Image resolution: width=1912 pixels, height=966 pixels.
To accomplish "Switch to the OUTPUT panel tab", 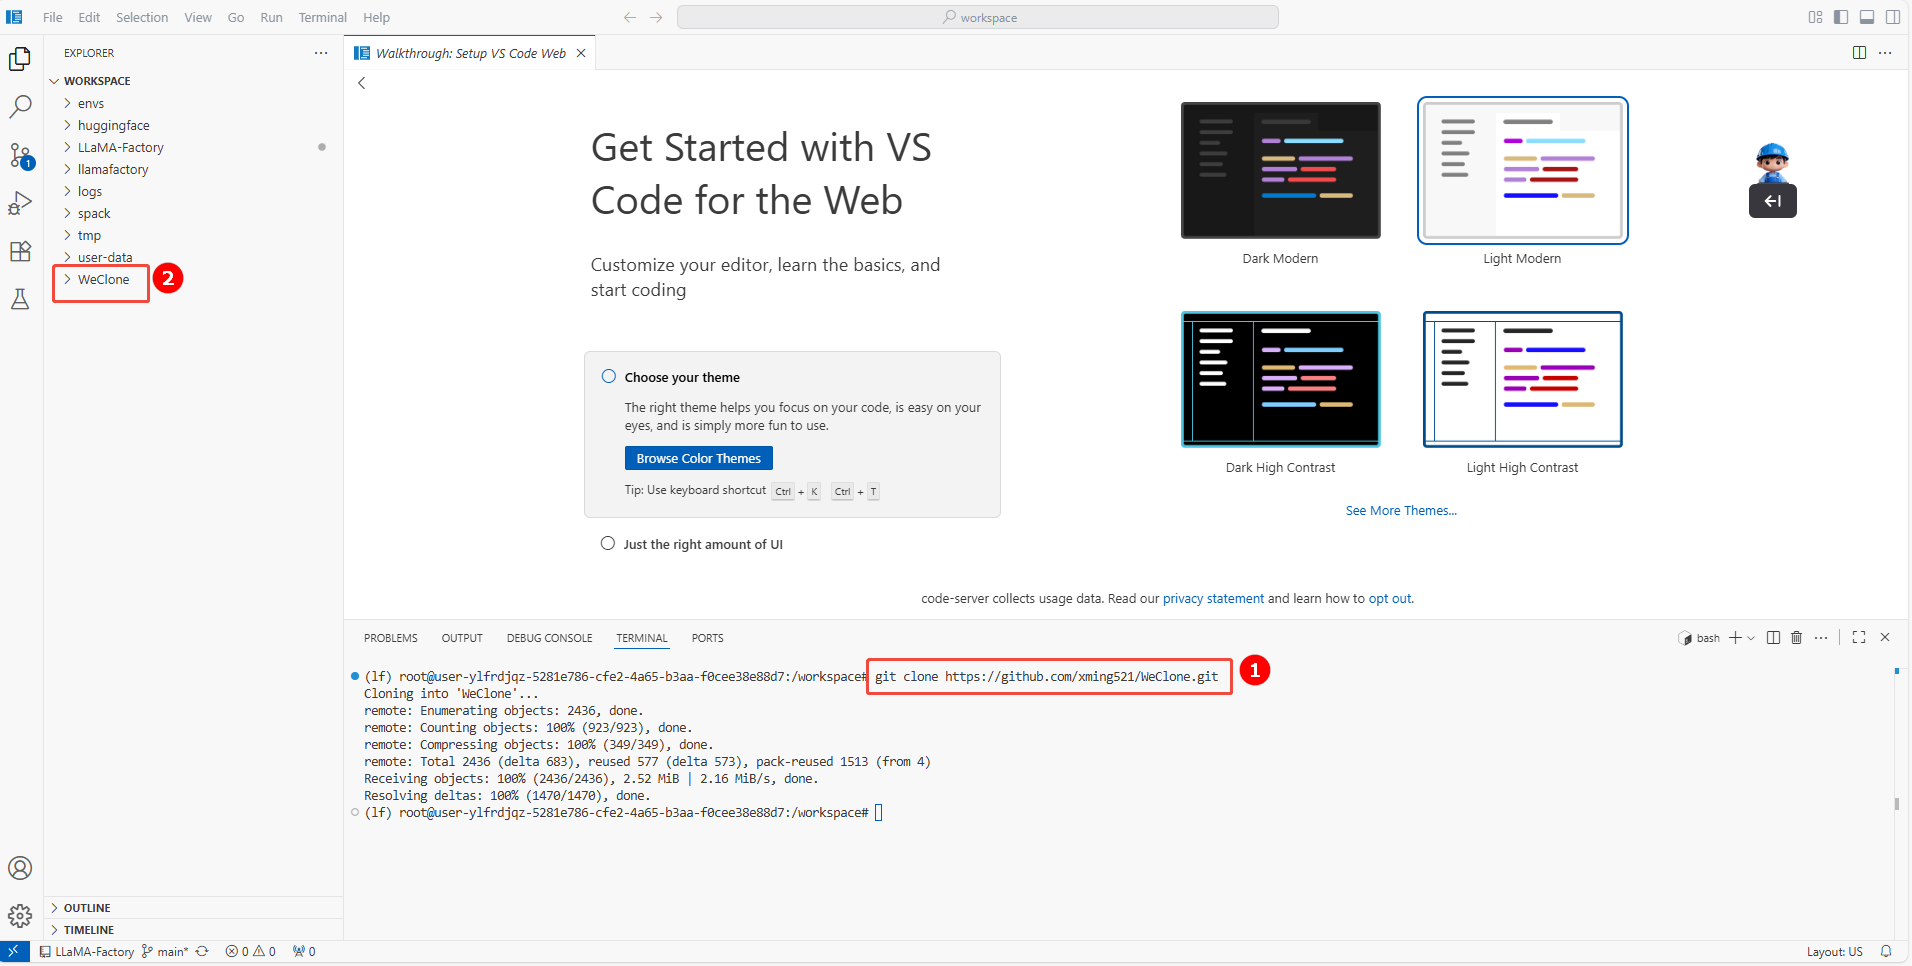I will click(x=462, y=638).
